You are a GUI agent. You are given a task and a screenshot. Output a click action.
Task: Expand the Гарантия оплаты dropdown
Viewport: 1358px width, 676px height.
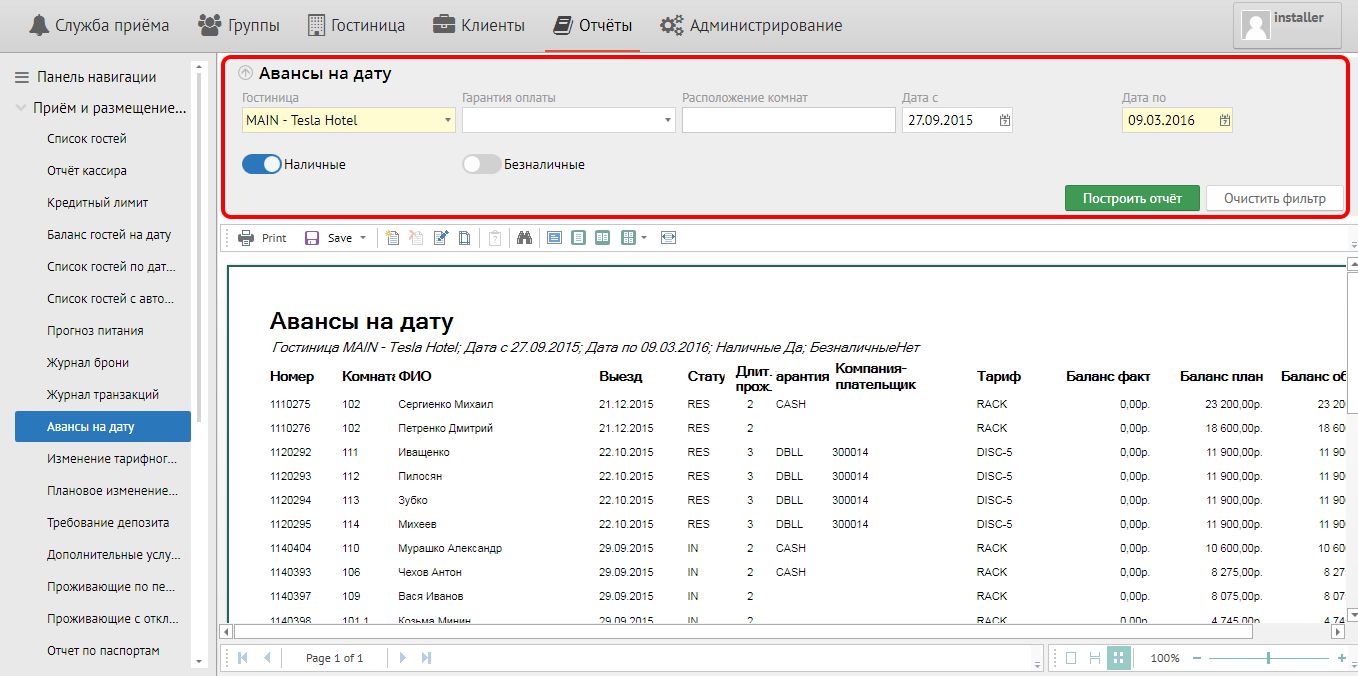667,120
